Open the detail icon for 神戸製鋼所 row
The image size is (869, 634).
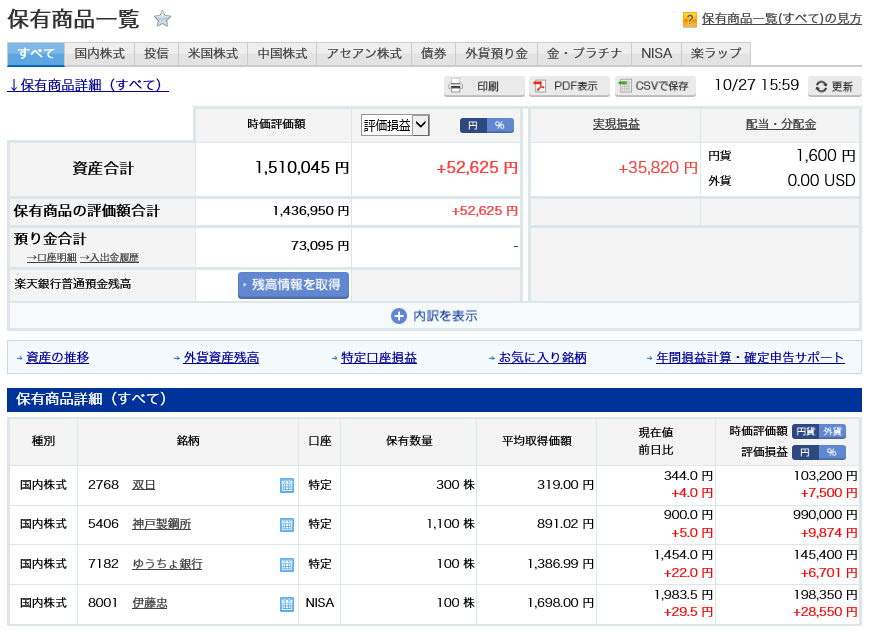(x=287, y=525)
